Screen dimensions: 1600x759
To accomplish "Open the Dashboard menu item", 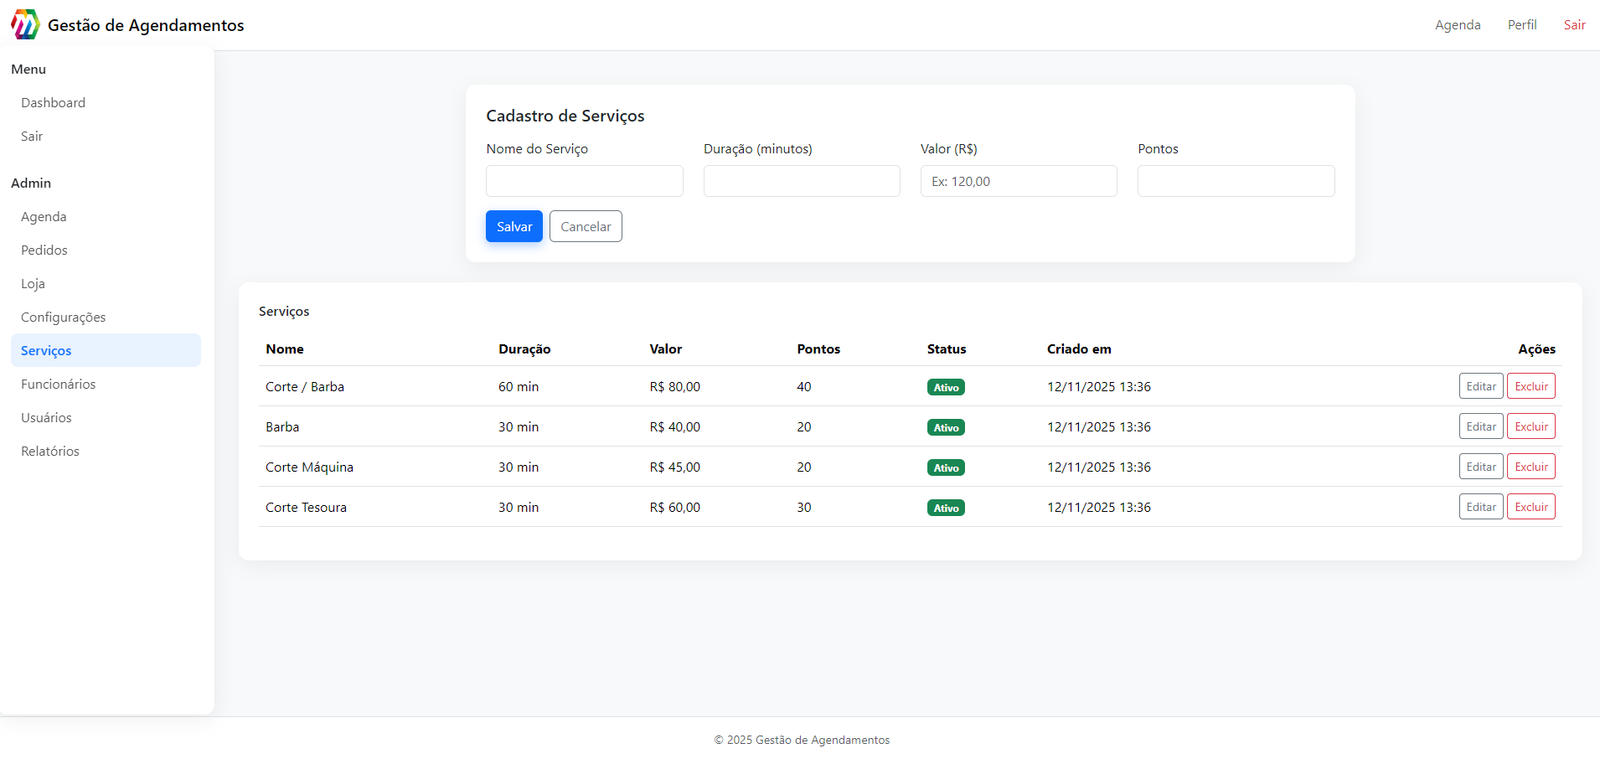I will point(53,103).
